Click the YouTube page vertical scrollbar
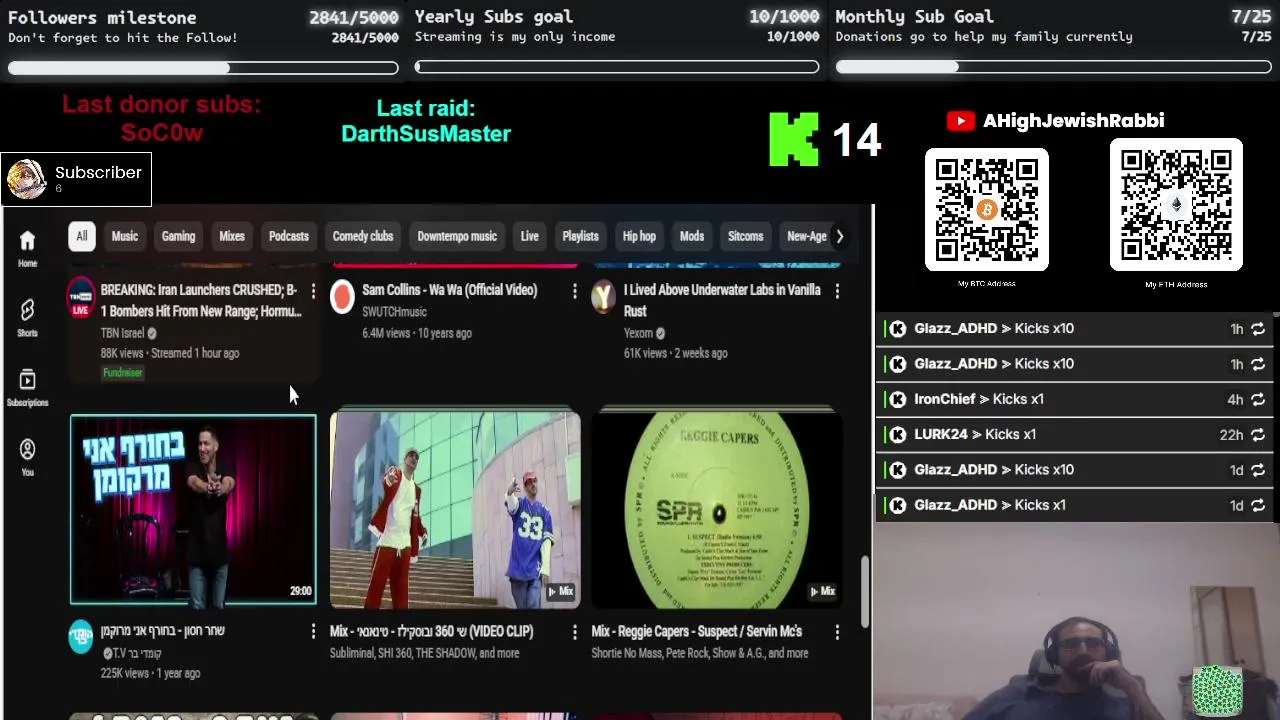Viewport: 1280px width, 720px height. (866, 590)
